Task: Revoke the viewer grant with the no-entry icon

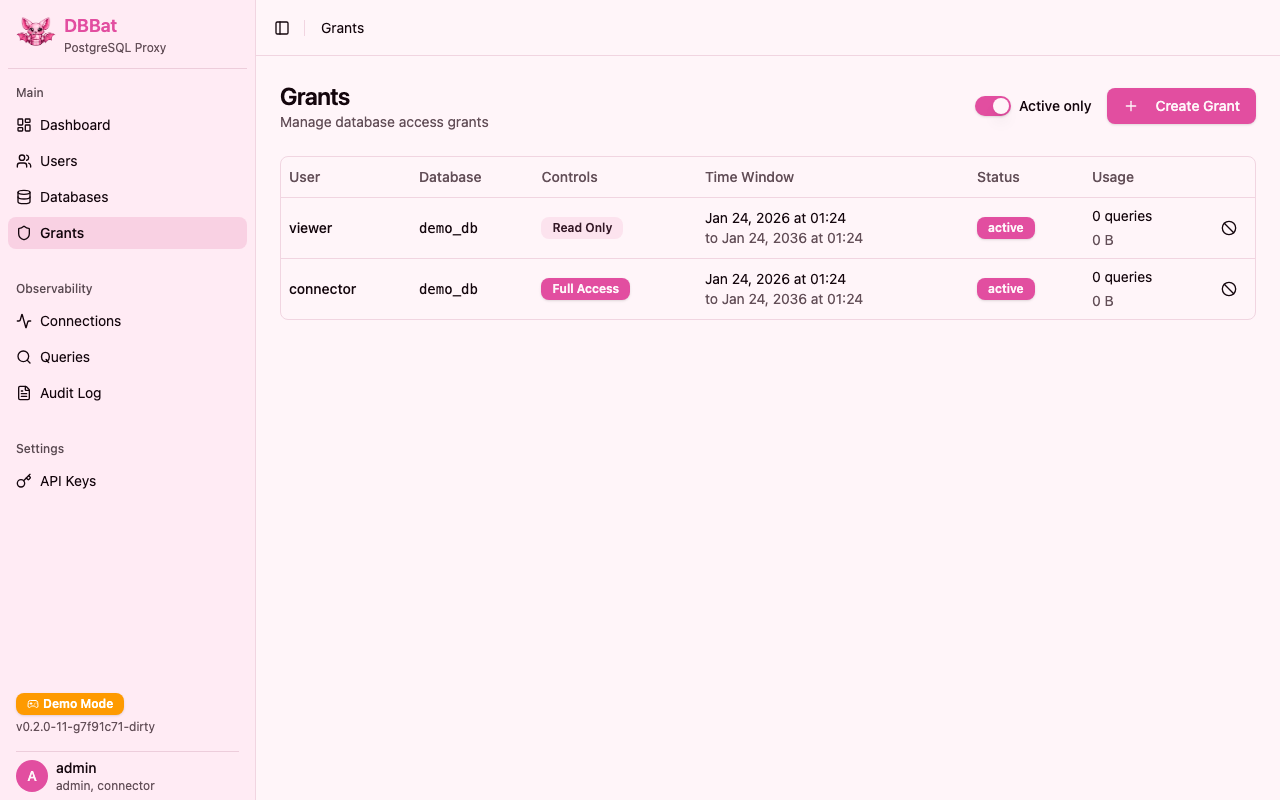Action: pos(1228,227)
